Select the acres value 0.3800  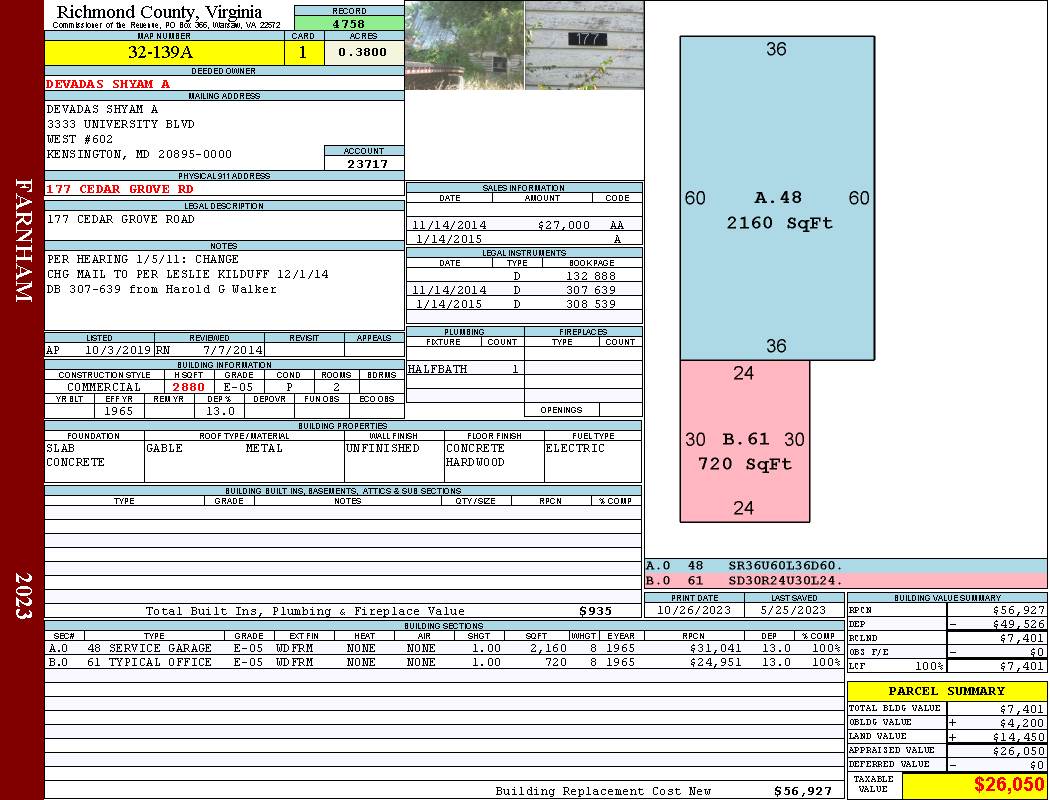pyautogui.click(x=363, y=53)
